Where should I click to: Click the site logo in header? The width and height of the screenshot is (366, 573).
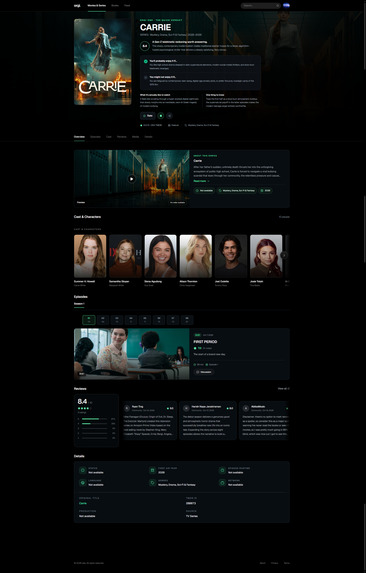point(77,5)
